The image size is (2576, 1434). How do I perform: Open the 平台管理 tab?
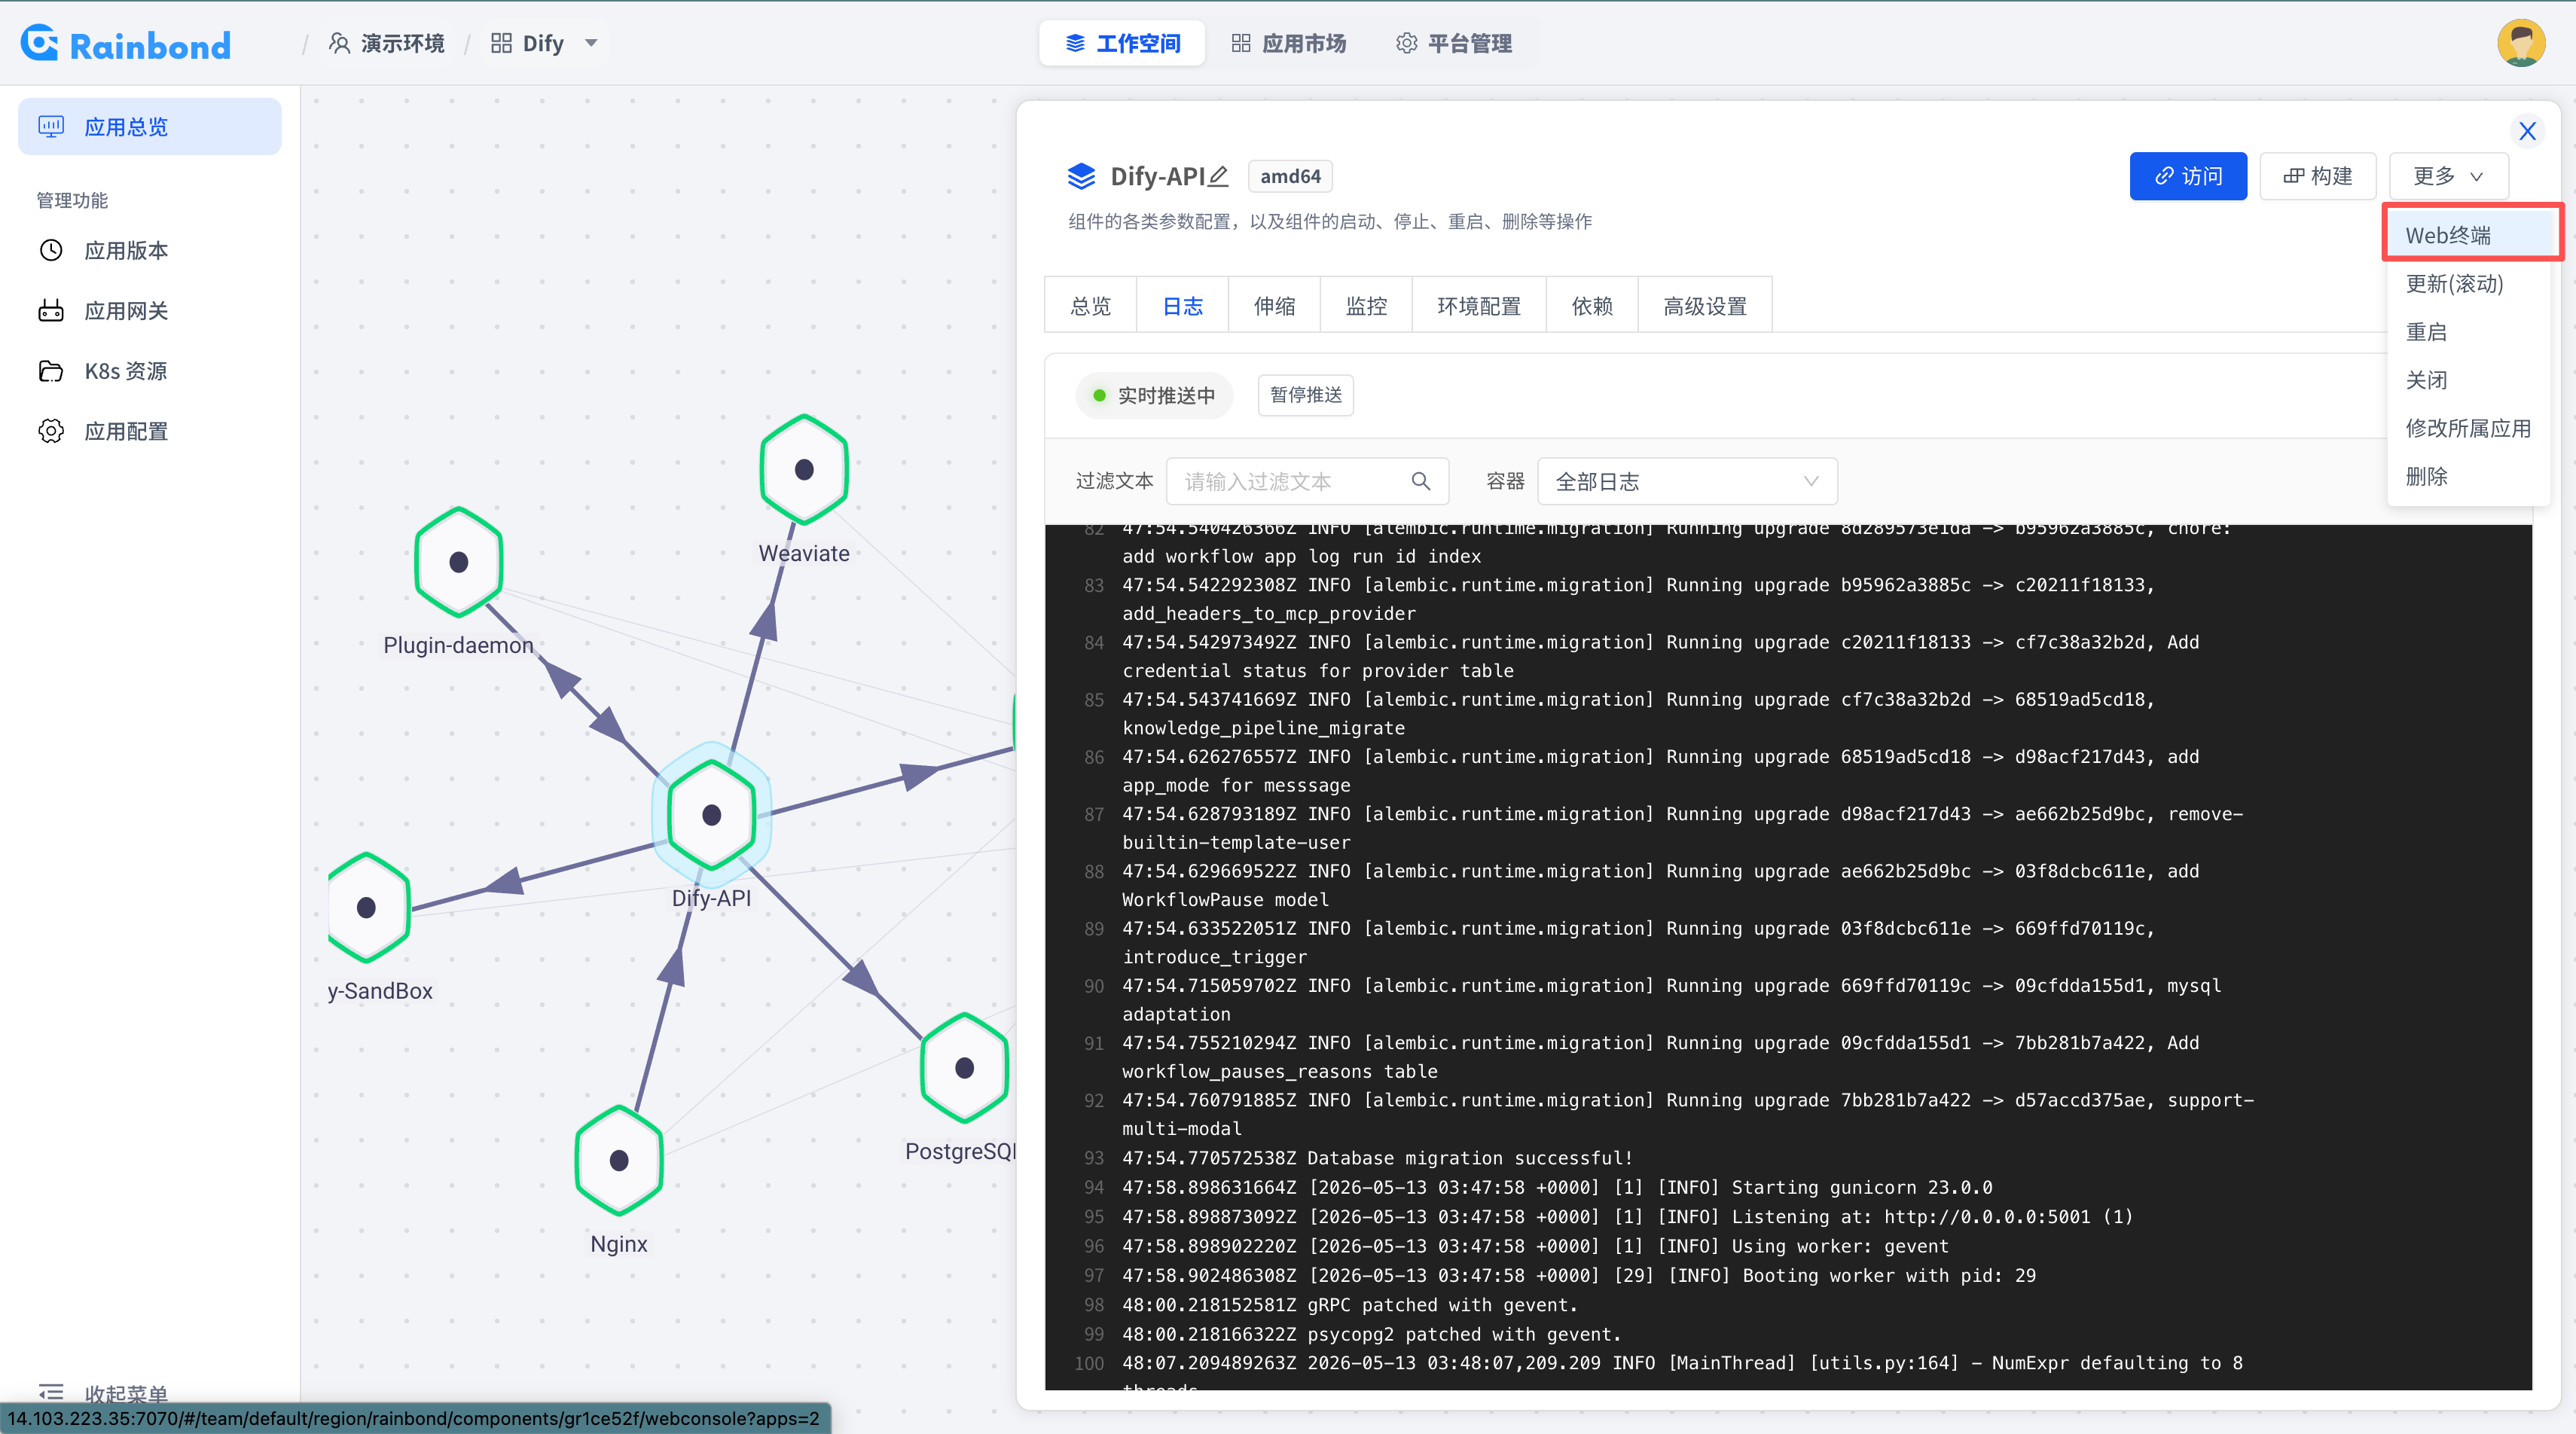click(1453, 43)
